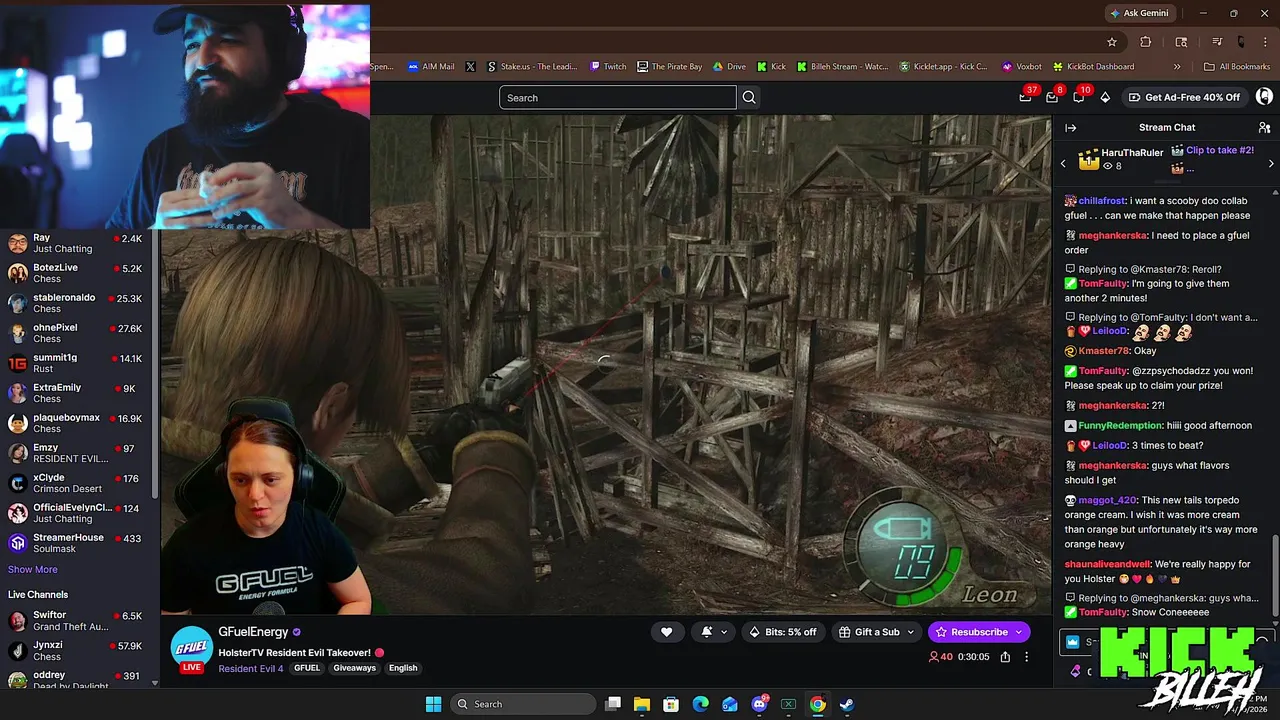Image resolution: width=1280 pixels, height=720 pixels.
Task: Click the GFuelEnergy channel avatar
Action: (192, 647)
